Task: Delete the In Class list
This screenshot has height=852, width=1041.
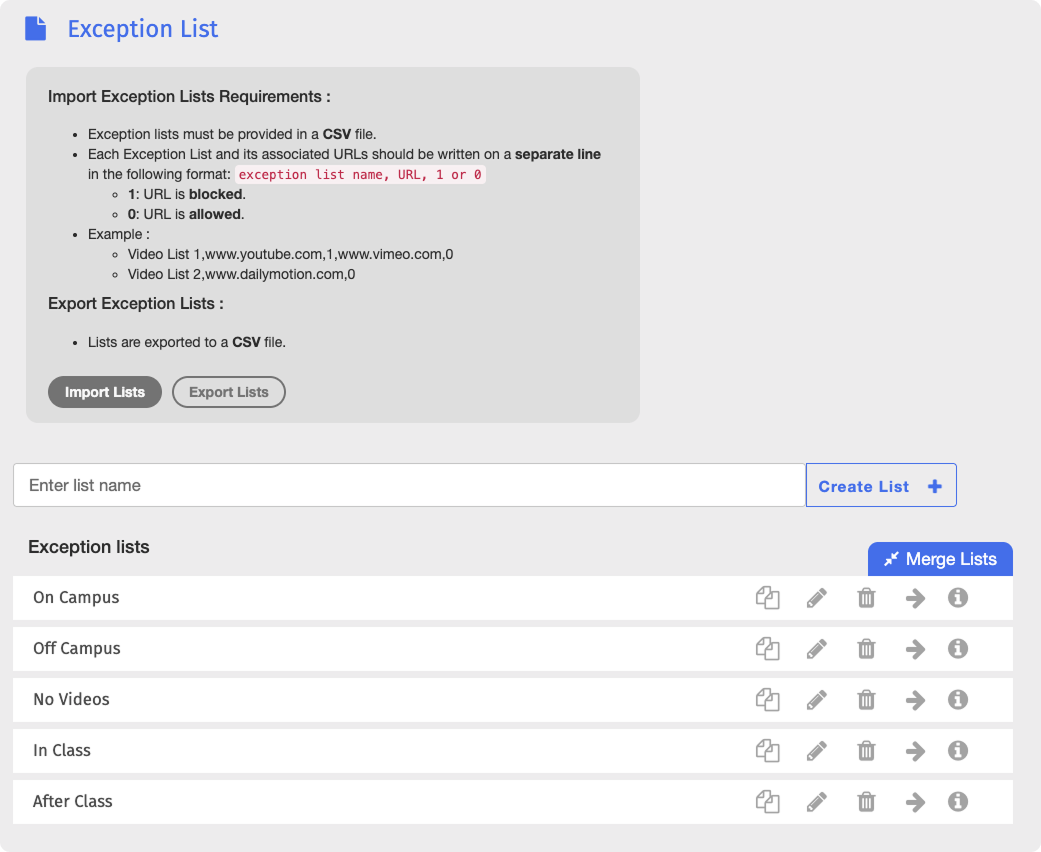Action: 866,750
